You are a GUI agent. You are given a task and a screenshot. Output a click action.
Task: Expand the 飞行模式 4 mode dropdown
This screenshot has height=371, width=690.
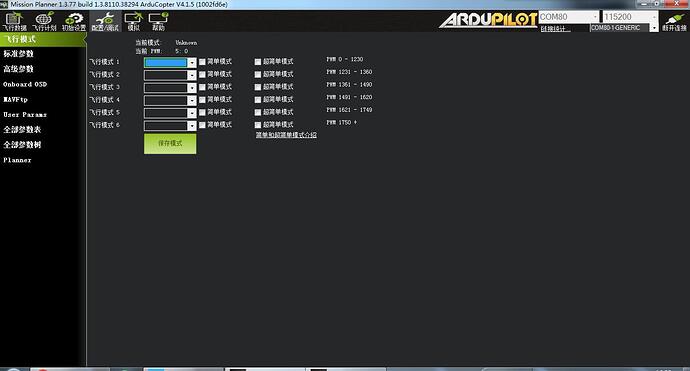click(x=170, y=100)
